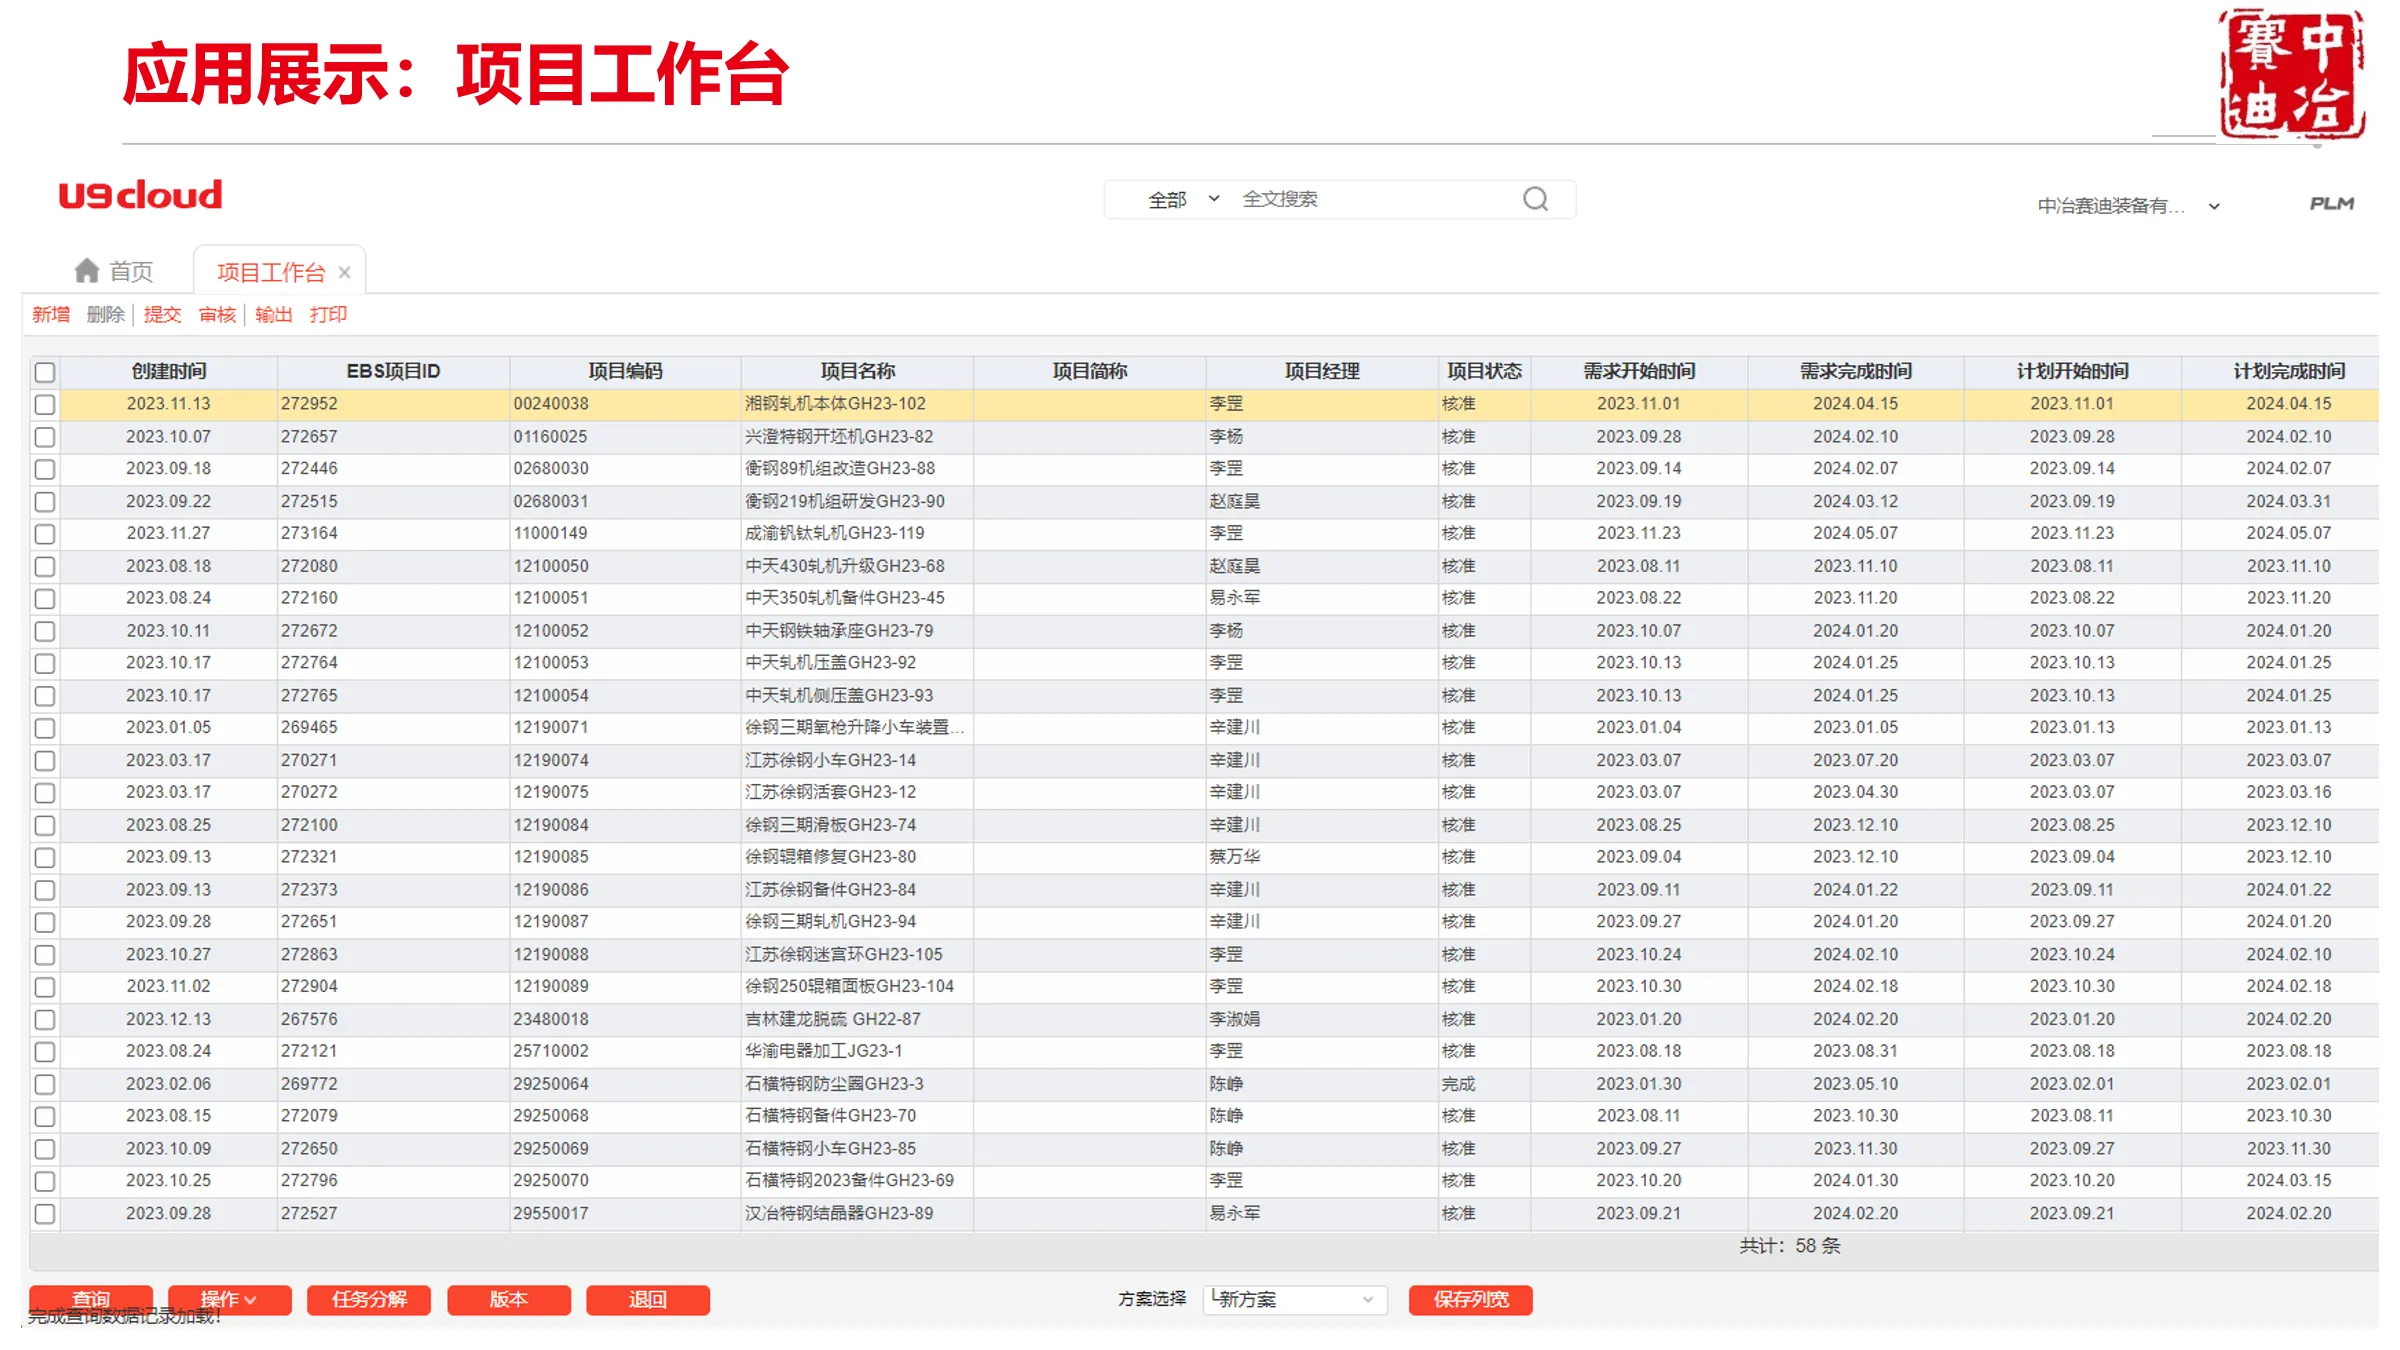The height and width of the screenshot is (1350, 2400).
Task: Click 打印 in the toolbar
Action: pyautogui.click(x=328, y=315)
